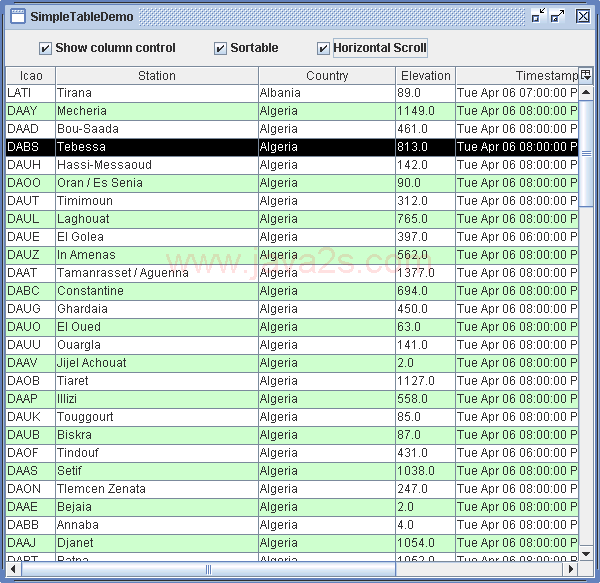Click the Touggourt station cell
The height and width of the screenshot is (583, 600).
point(157,417)
